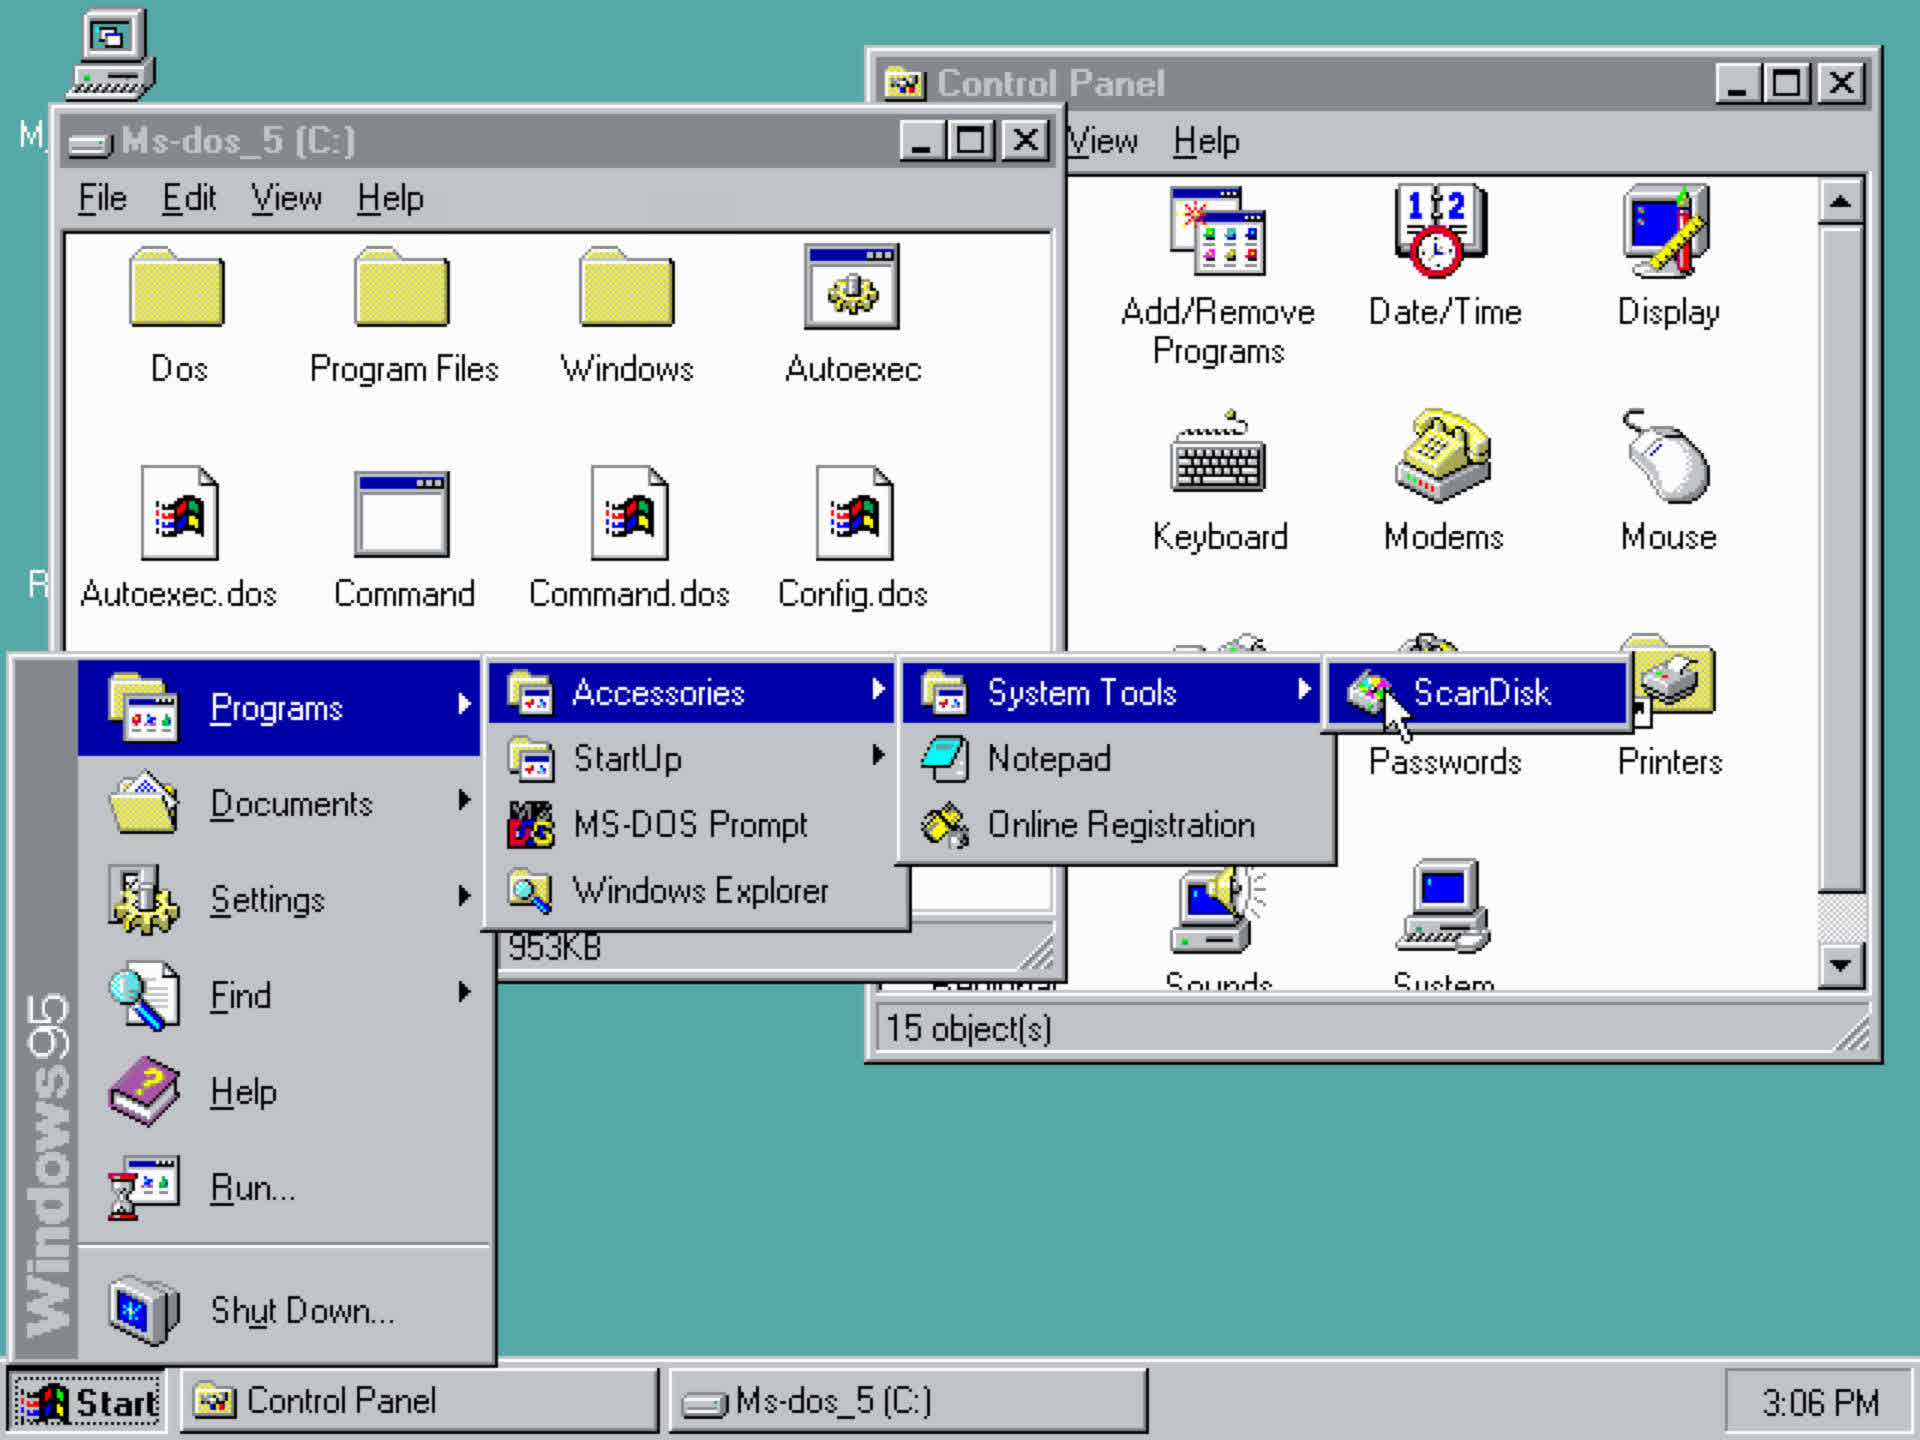
Task: Select the Command program icon
Action: [402, 514]
